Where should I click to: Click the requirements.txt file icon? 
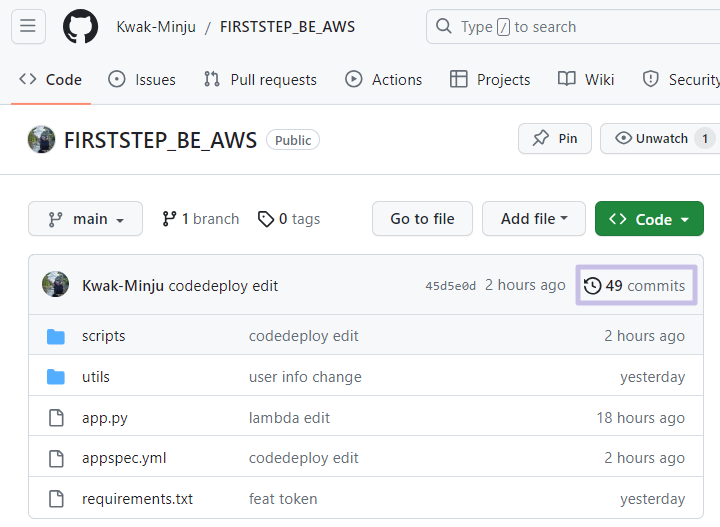click(x=56, y=499)
